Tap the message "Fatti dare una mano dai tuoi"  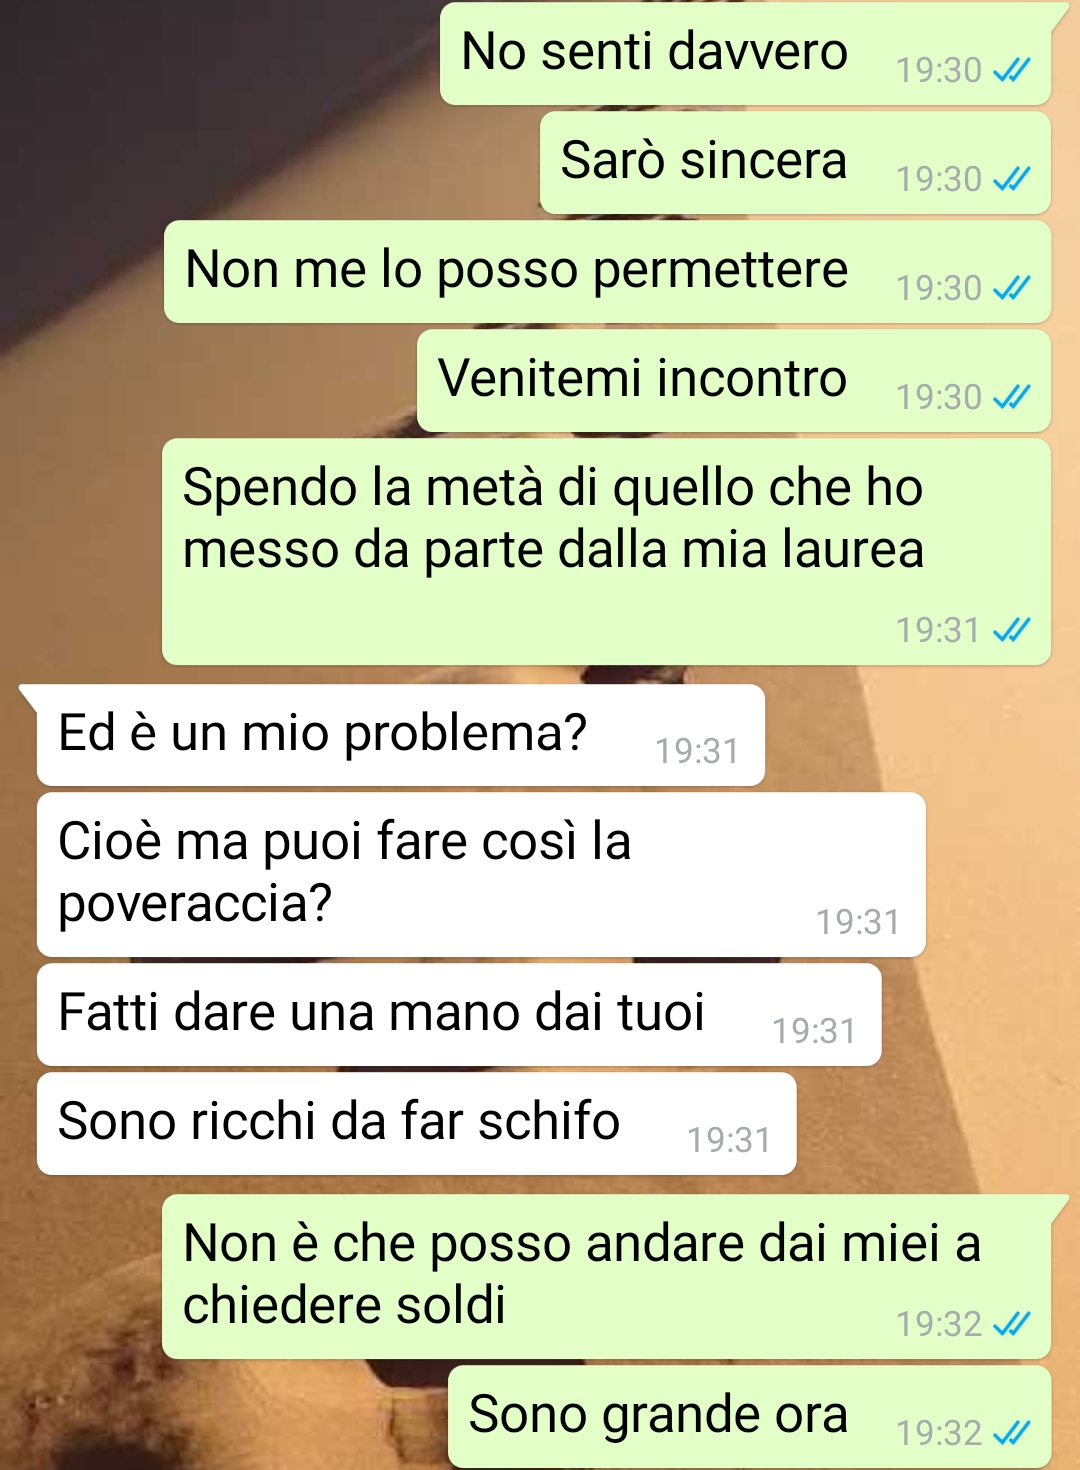tap(459, 1015)
